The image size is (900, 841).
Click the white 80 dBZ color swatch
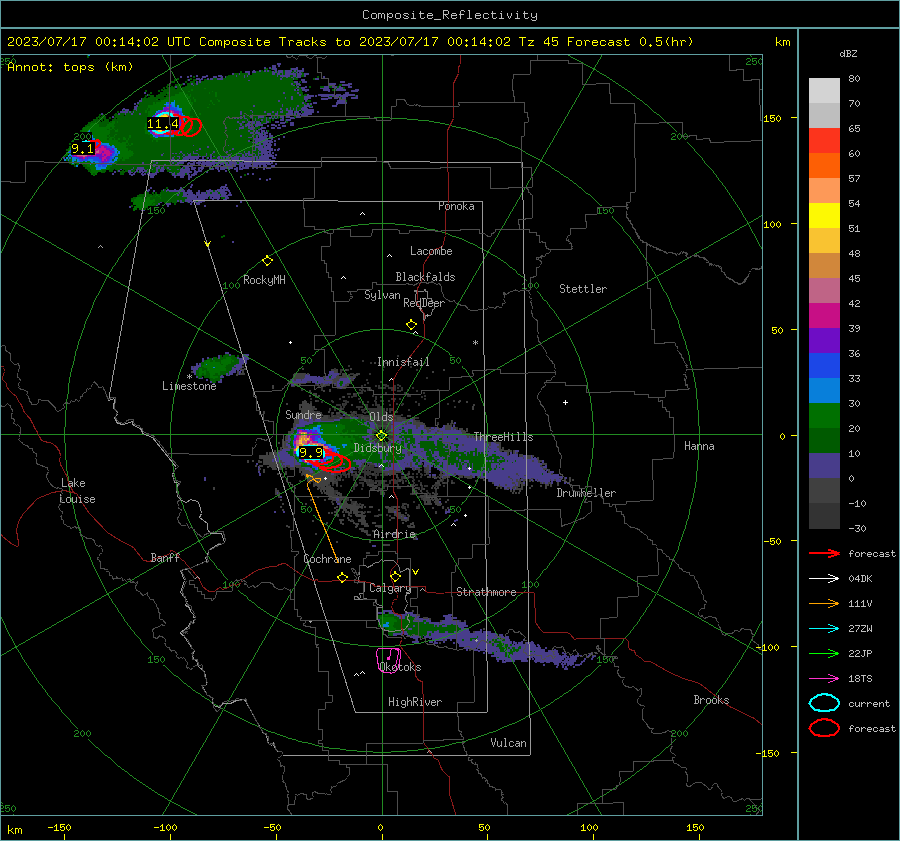coord(824,91)
